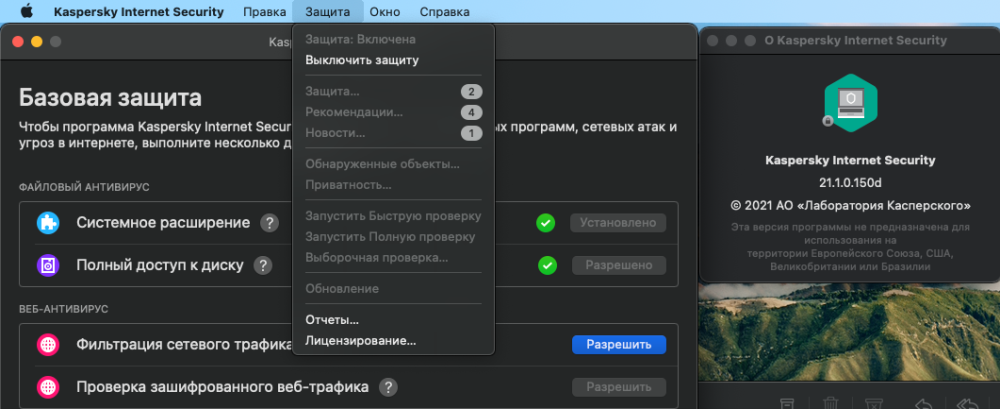The height and width of the screenshot is (409, 1000).
Task: Click the Базовая защита heading
Action: point(110,98)
